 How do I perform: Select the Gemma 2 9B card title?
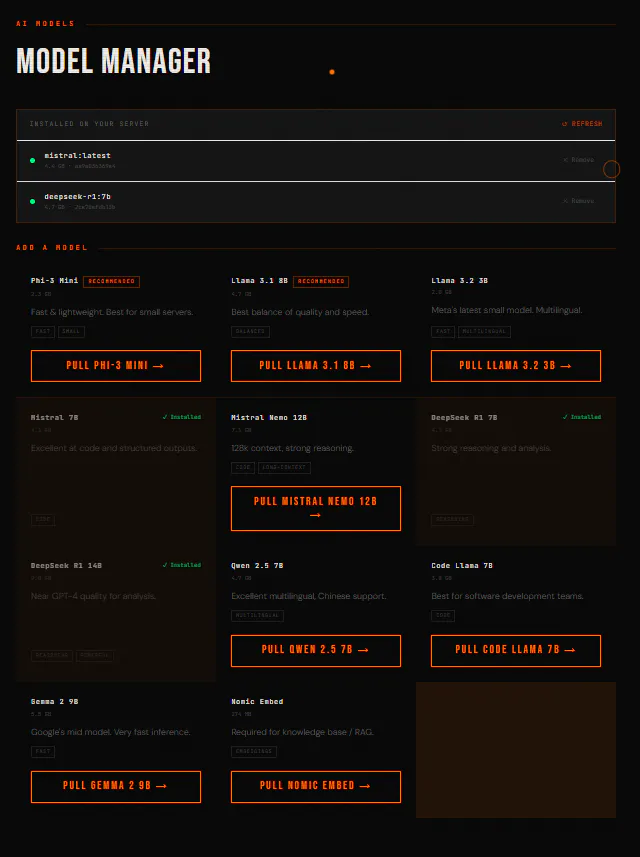[x=54, y=702]
